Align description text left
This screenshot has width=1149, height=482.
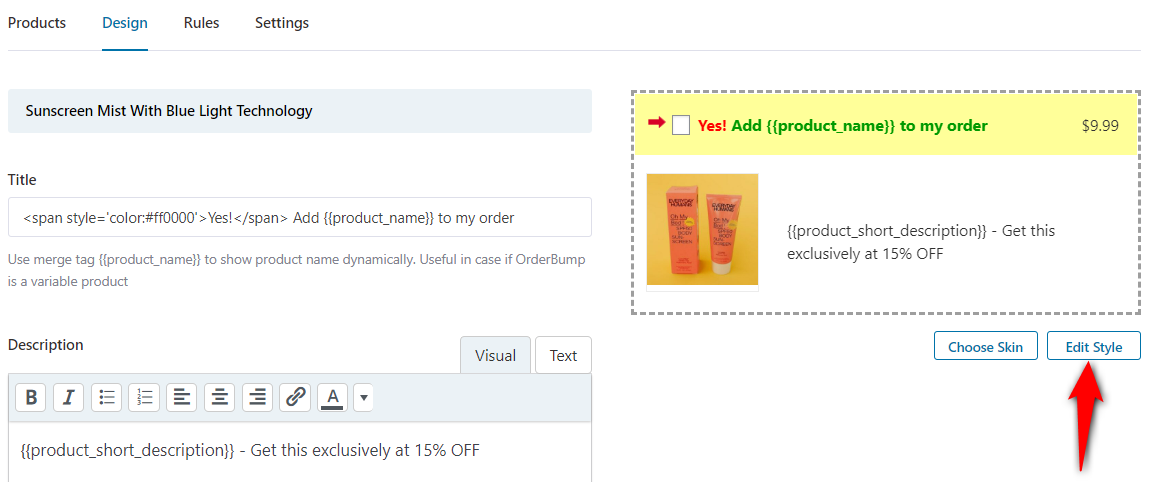pyautogui.click(x=182, y=397)
